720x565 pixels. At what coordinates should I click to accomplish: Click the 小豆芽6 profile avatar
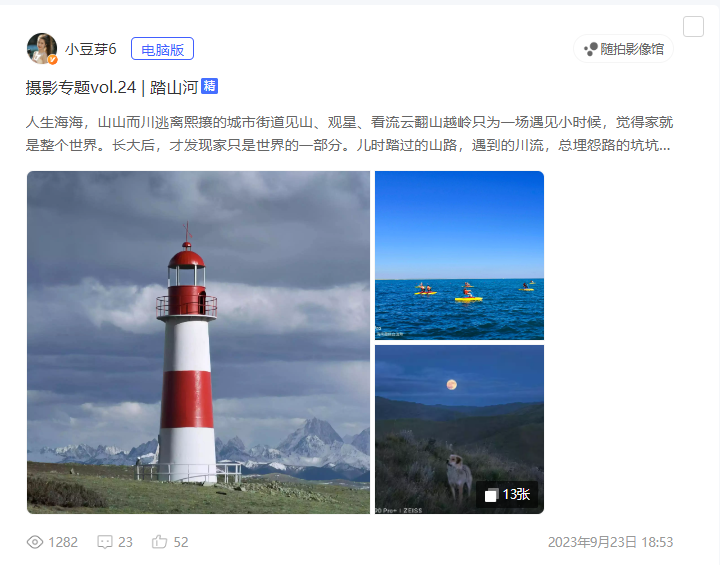pyautogui.click(x=42, y=48)
